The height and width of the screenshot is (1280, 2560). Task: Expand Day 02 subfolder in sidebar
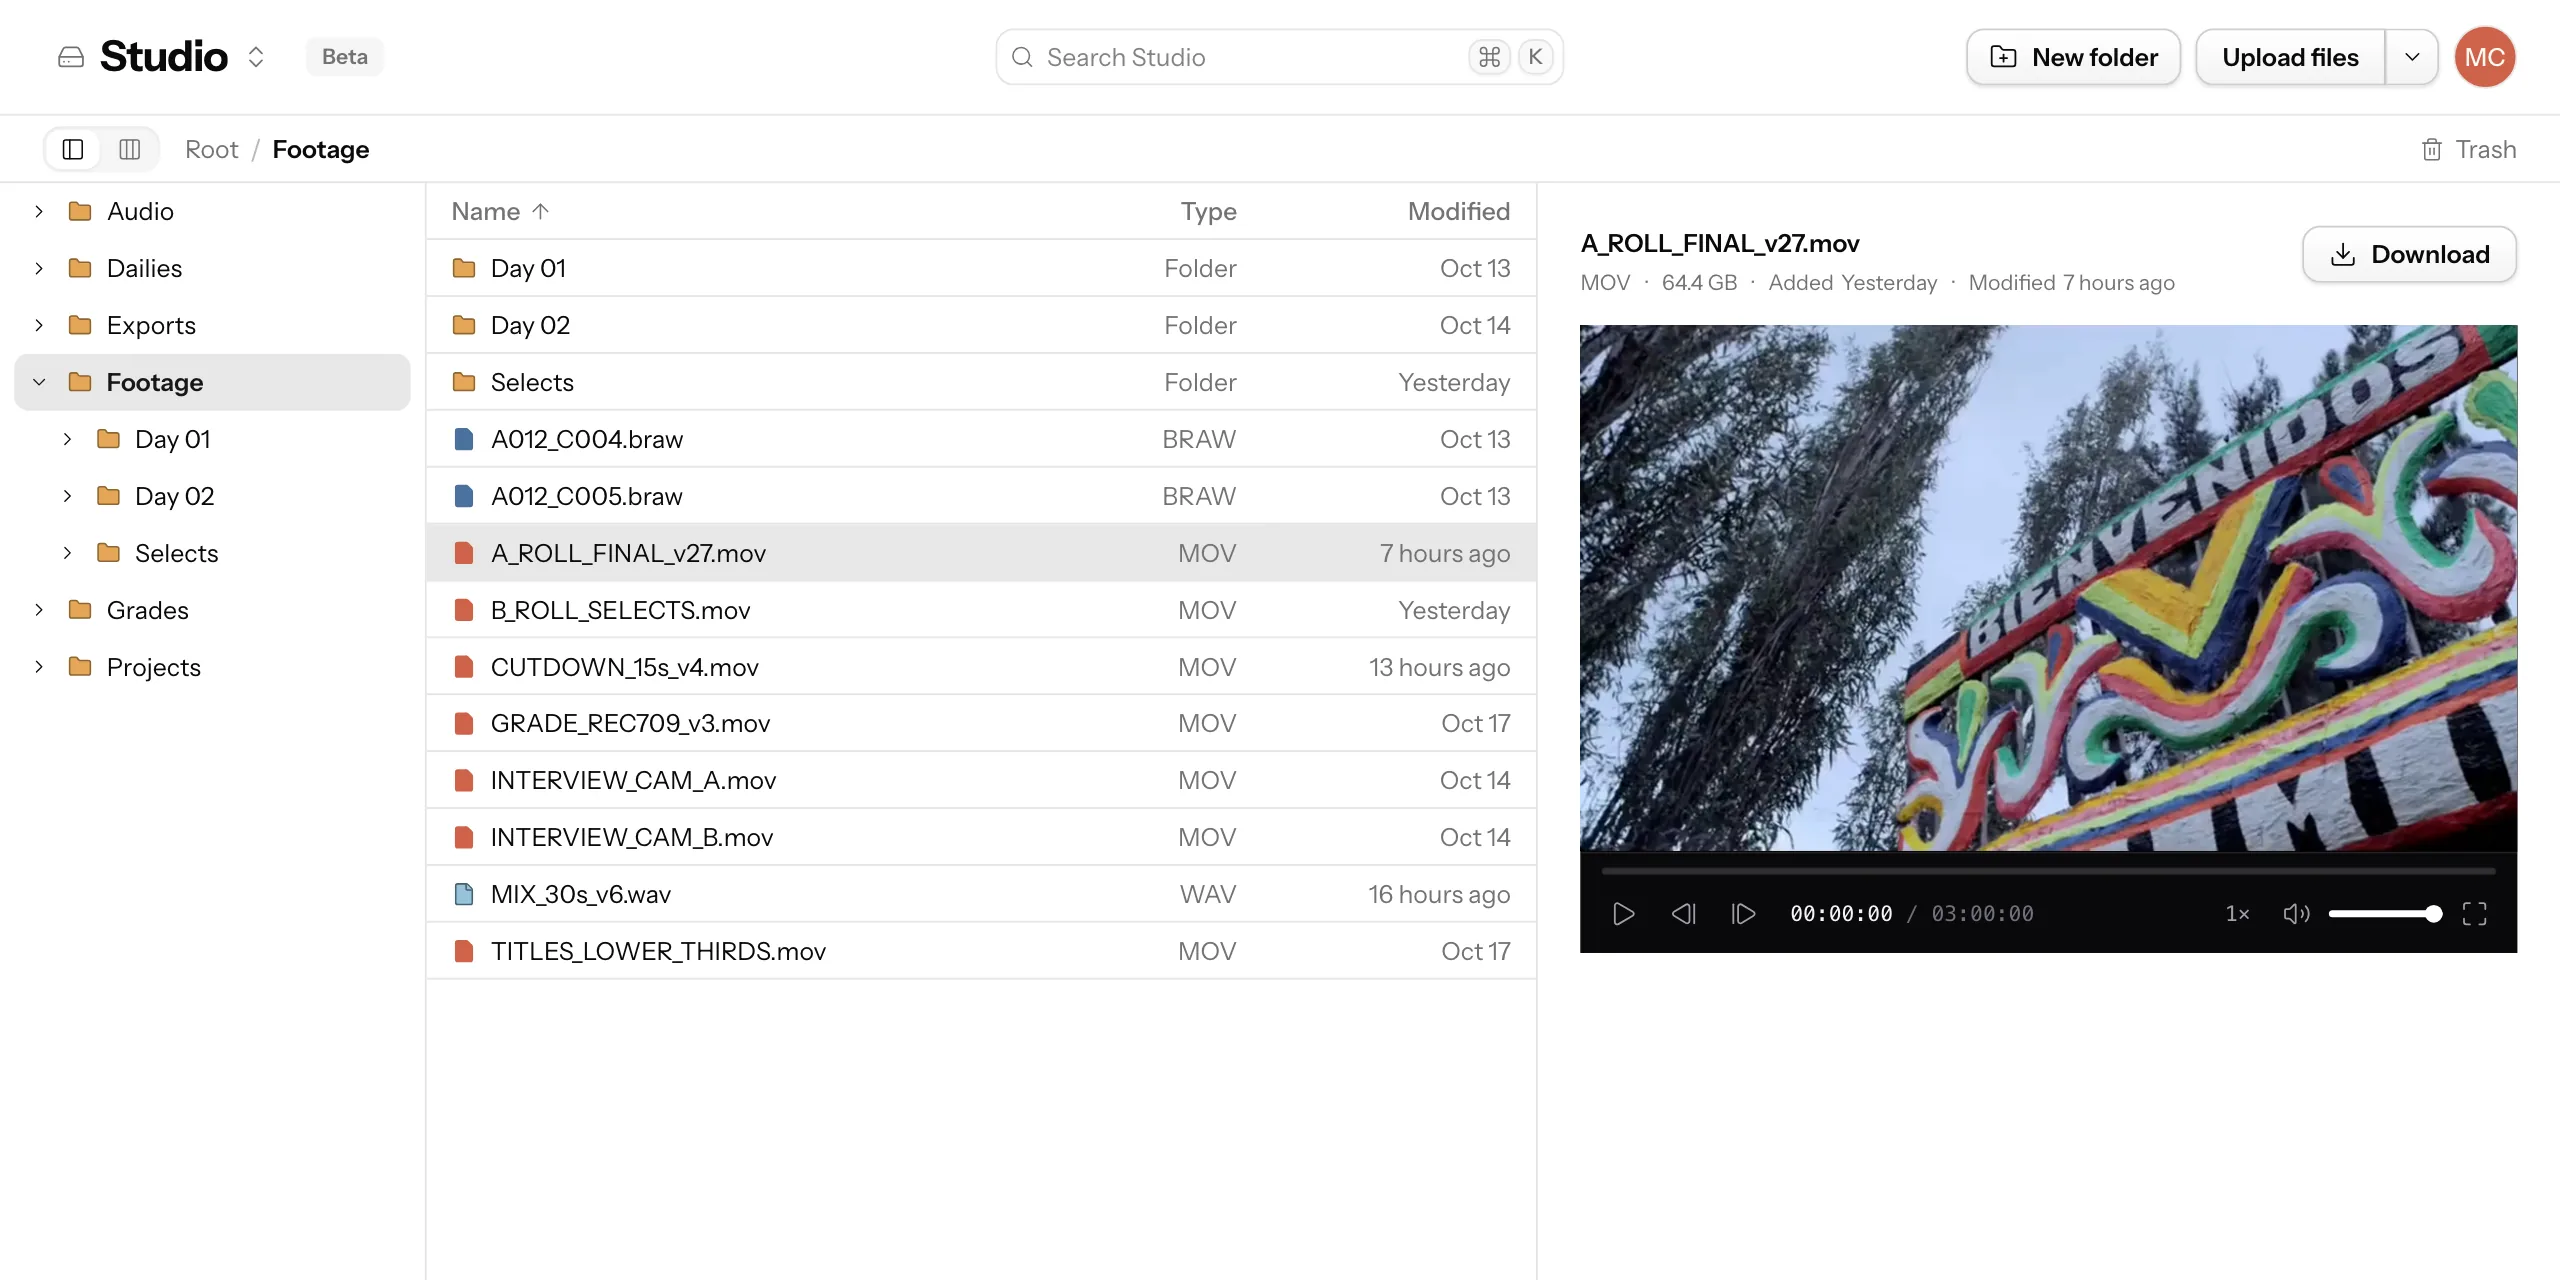point(67,496)
